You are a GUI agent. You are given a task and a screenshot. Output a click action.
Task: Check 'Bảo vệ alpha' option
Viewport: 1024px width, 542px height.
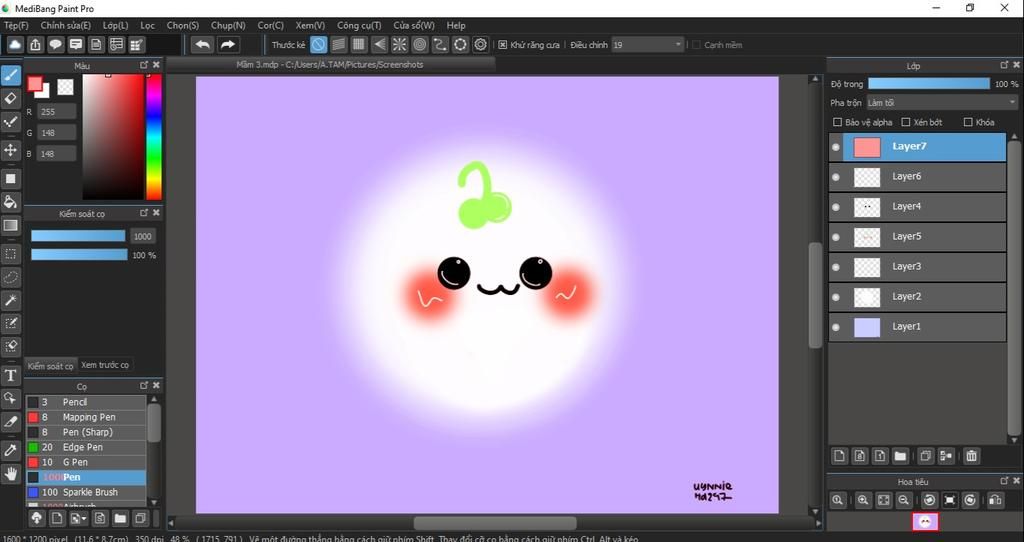click(x=837, y=122)
